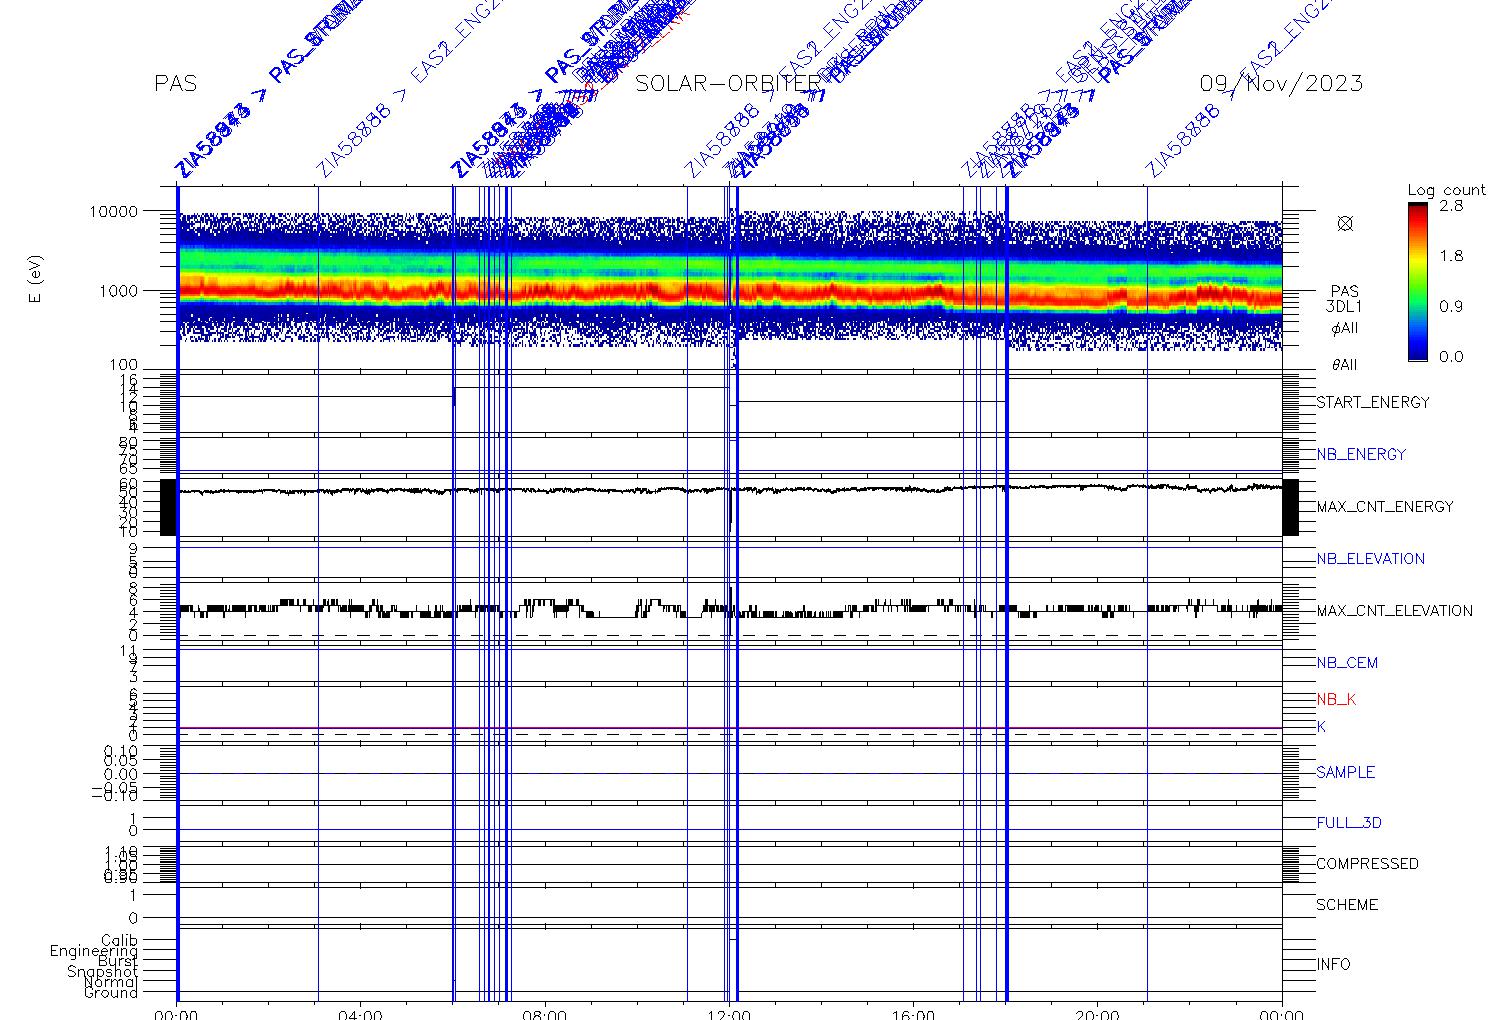Click the Calib mode label
This screenshot has width=1512, height=1020.
(x=119, y=941)
